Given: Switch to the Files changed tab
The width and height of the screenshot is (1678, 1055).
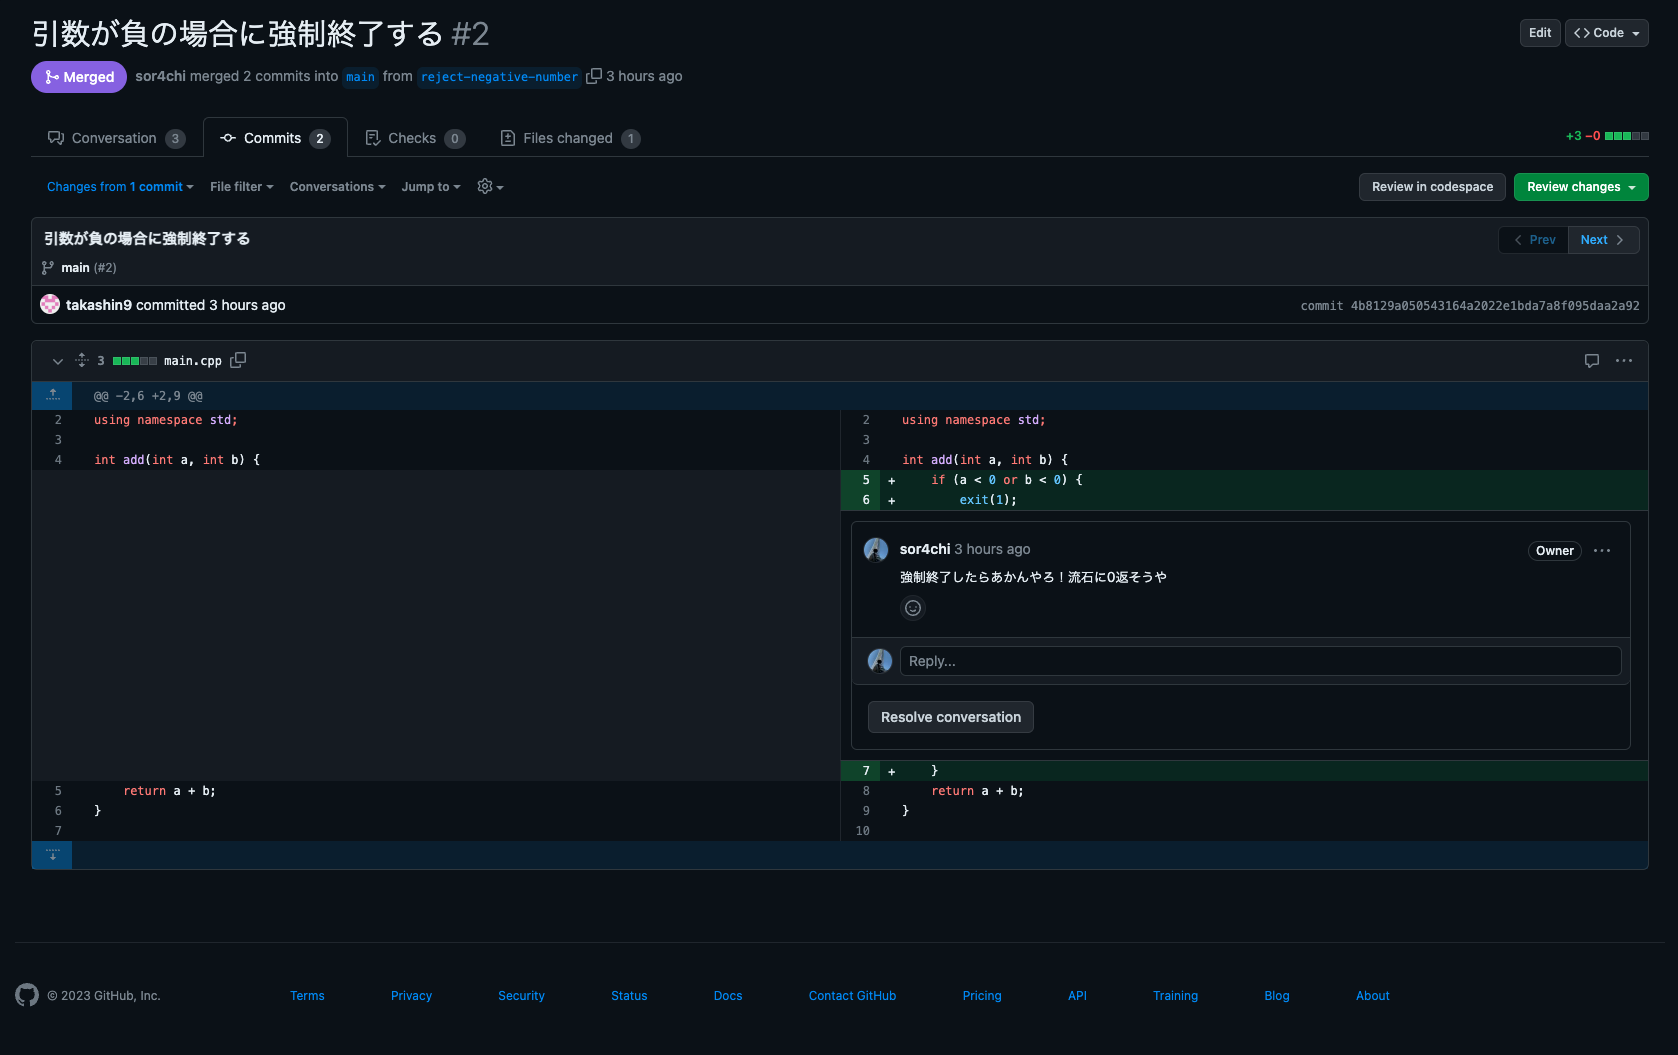Looking at the screenshot, I should tap(569, 138).
